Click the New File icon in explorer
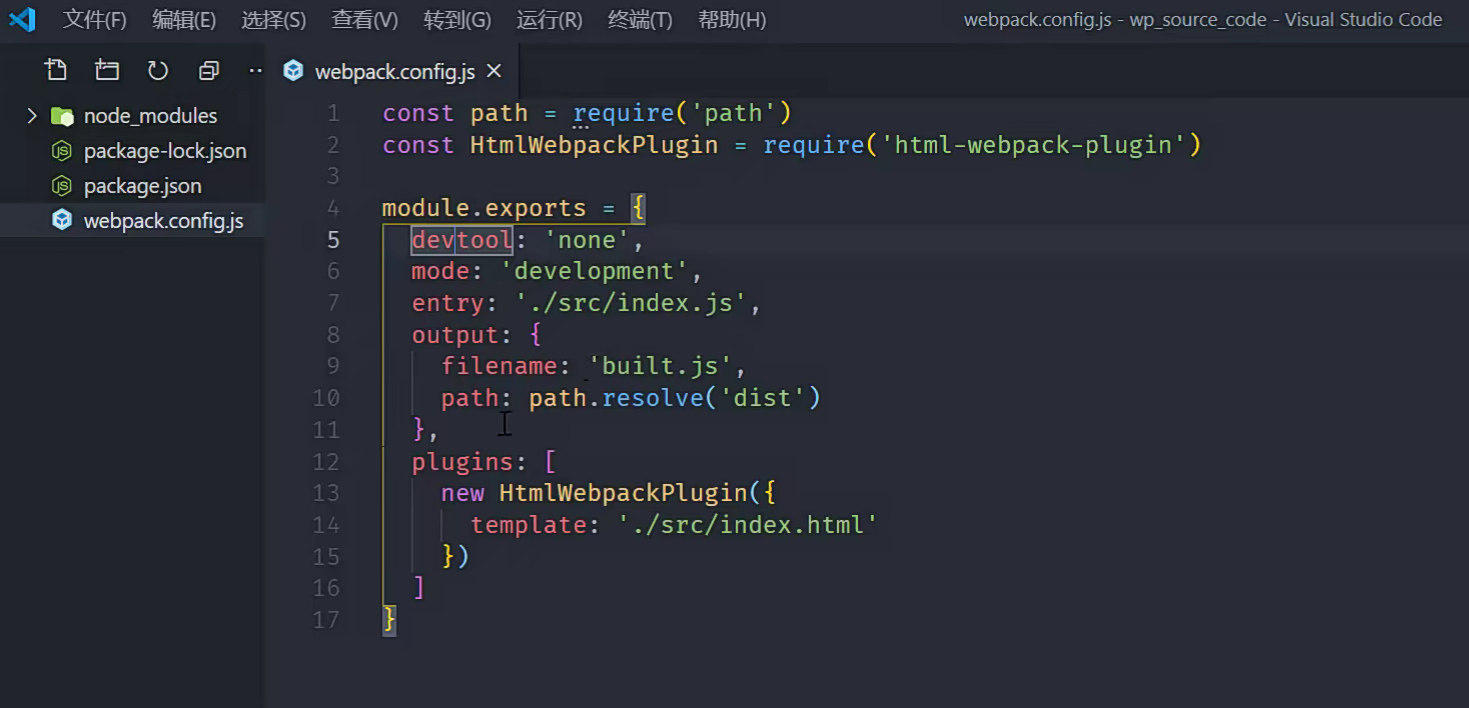The image size is (1469, 708). (56, 70)
